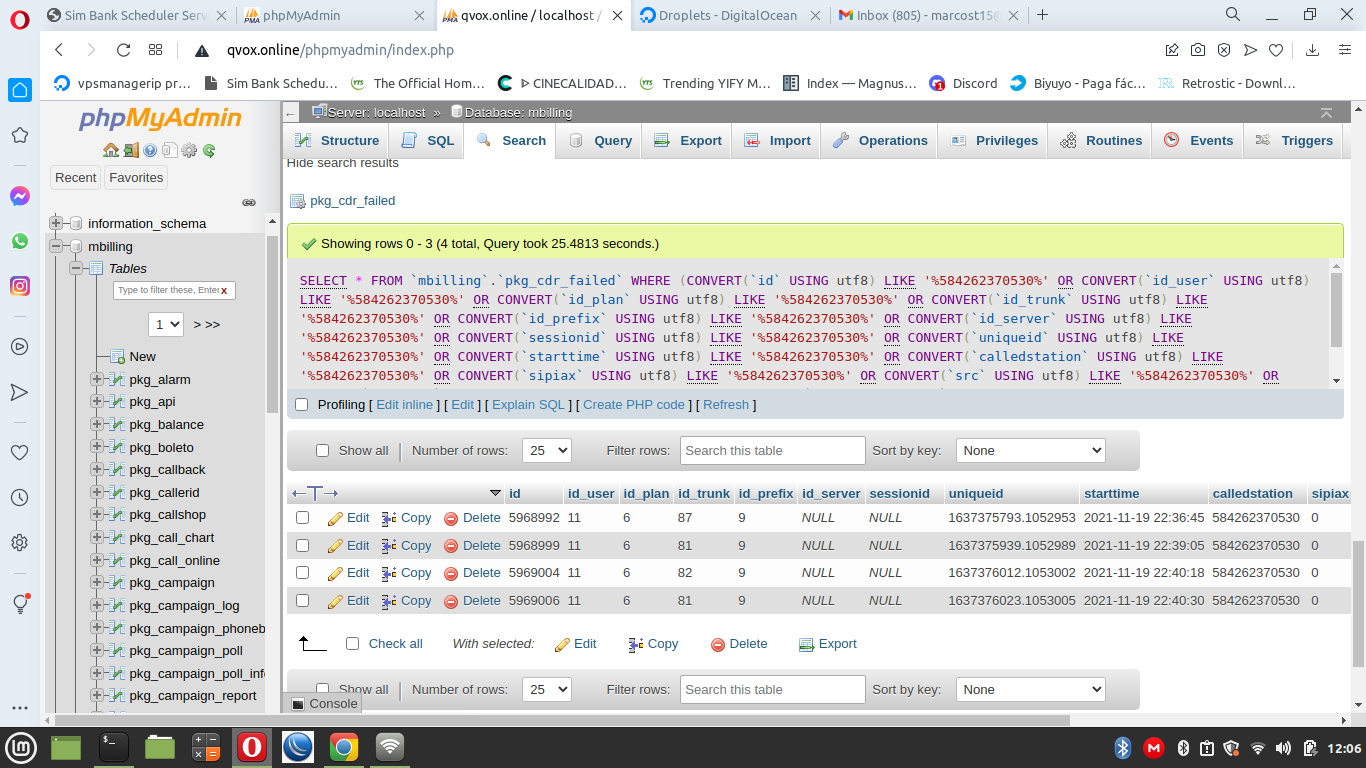This screenshot has width=1366, height=768.
Task: Open the phpMyAdmin Console bar
Action: point(323,703)
